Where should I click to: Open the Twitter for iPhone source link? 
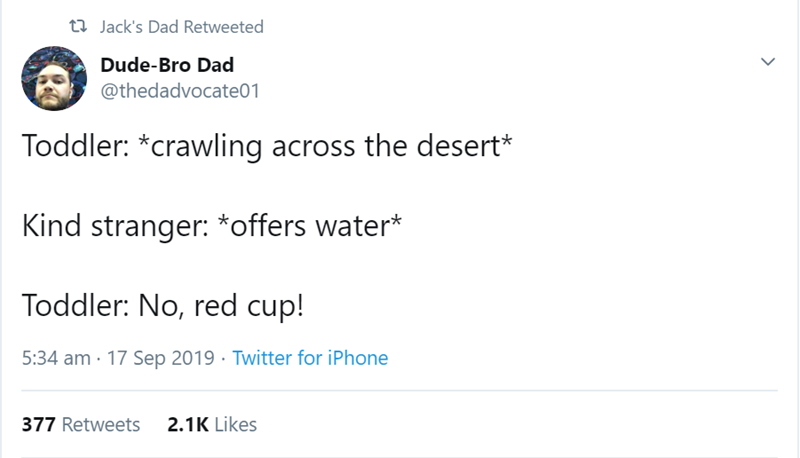click(x=310, y=357)
